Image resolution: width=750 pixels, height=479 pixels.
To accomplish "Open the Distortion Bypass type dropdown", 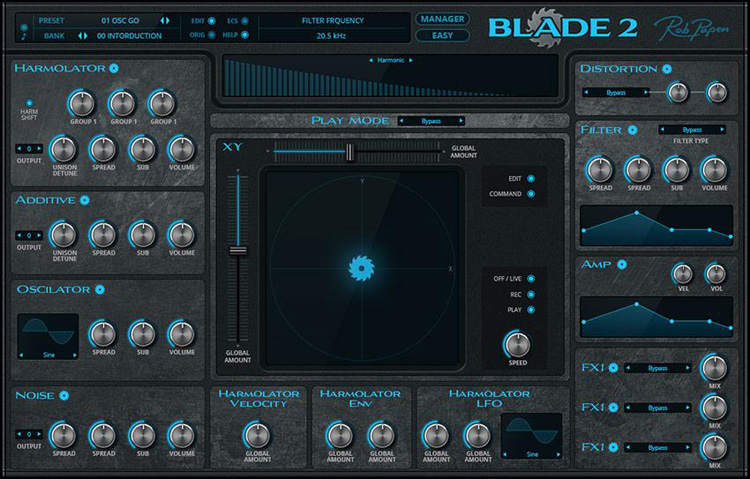I will 616,92.
